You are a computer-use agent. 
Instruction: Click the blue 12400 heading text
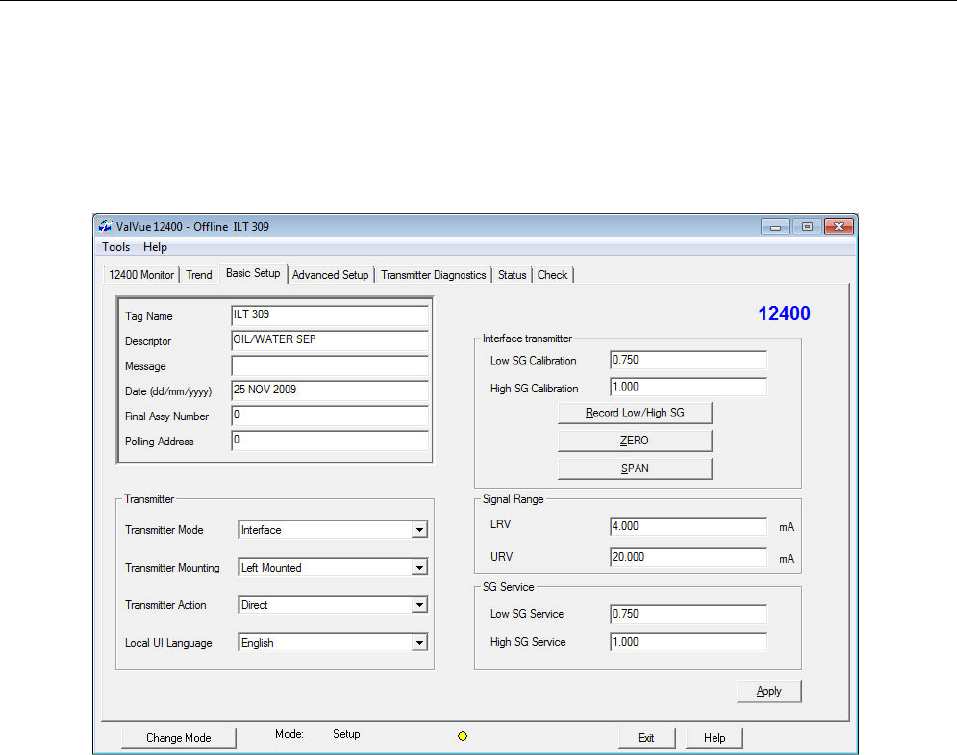784,313
